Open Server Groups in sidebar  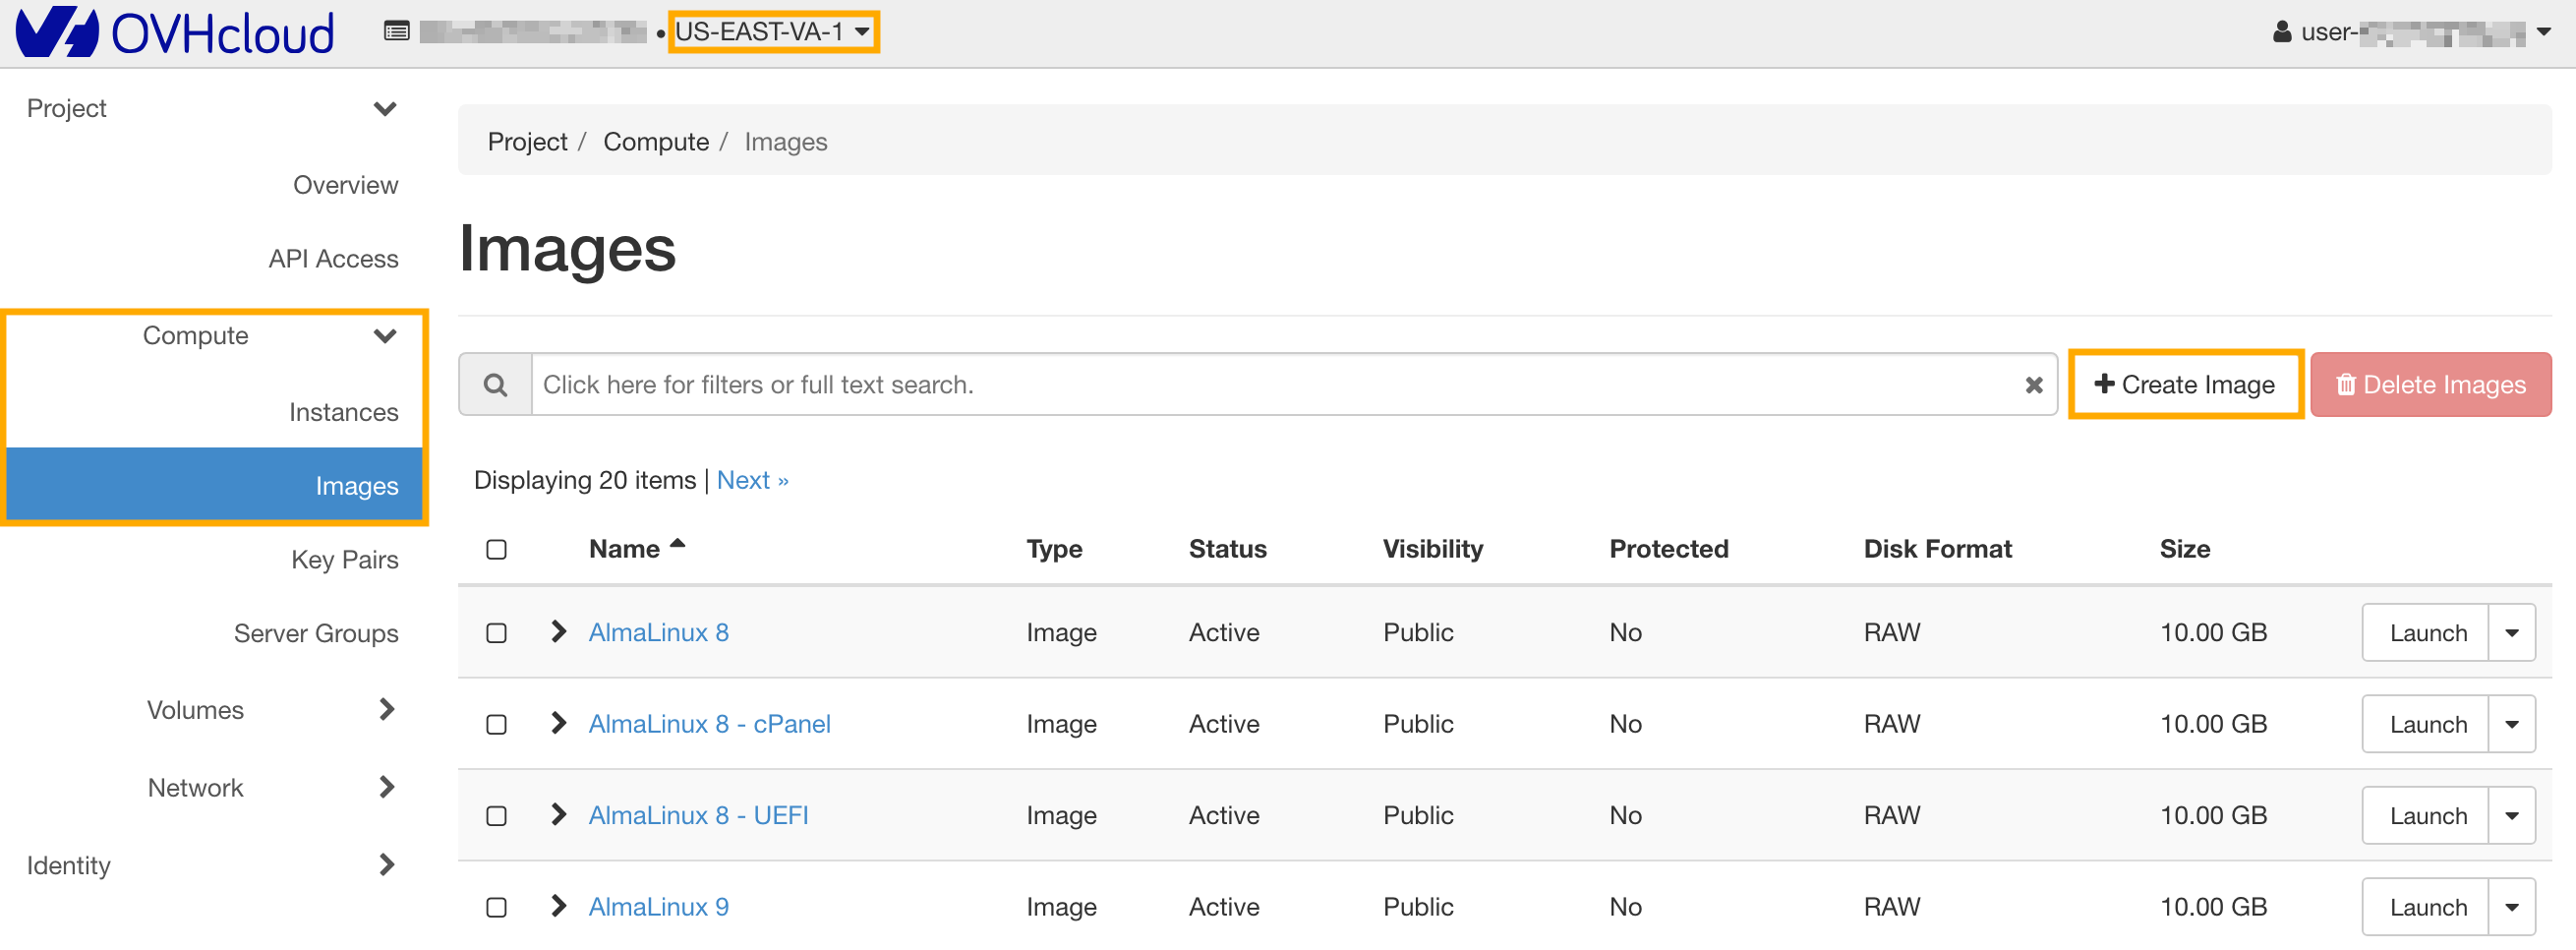pos(316,634)
